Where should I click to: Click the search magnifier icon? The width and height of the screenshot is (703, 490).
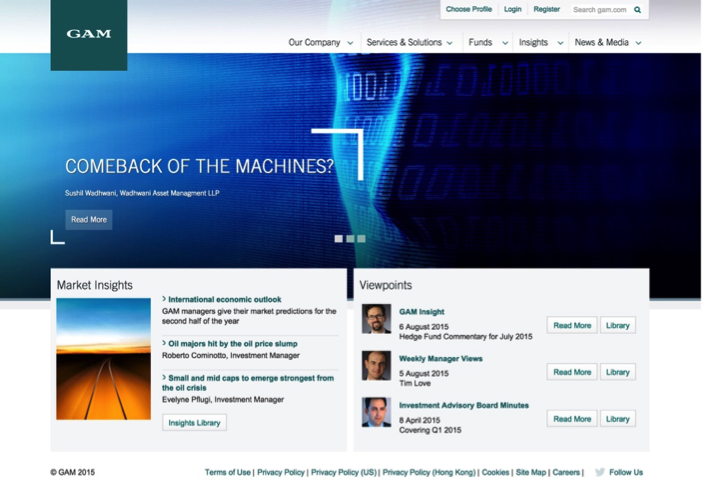point(638,10)
